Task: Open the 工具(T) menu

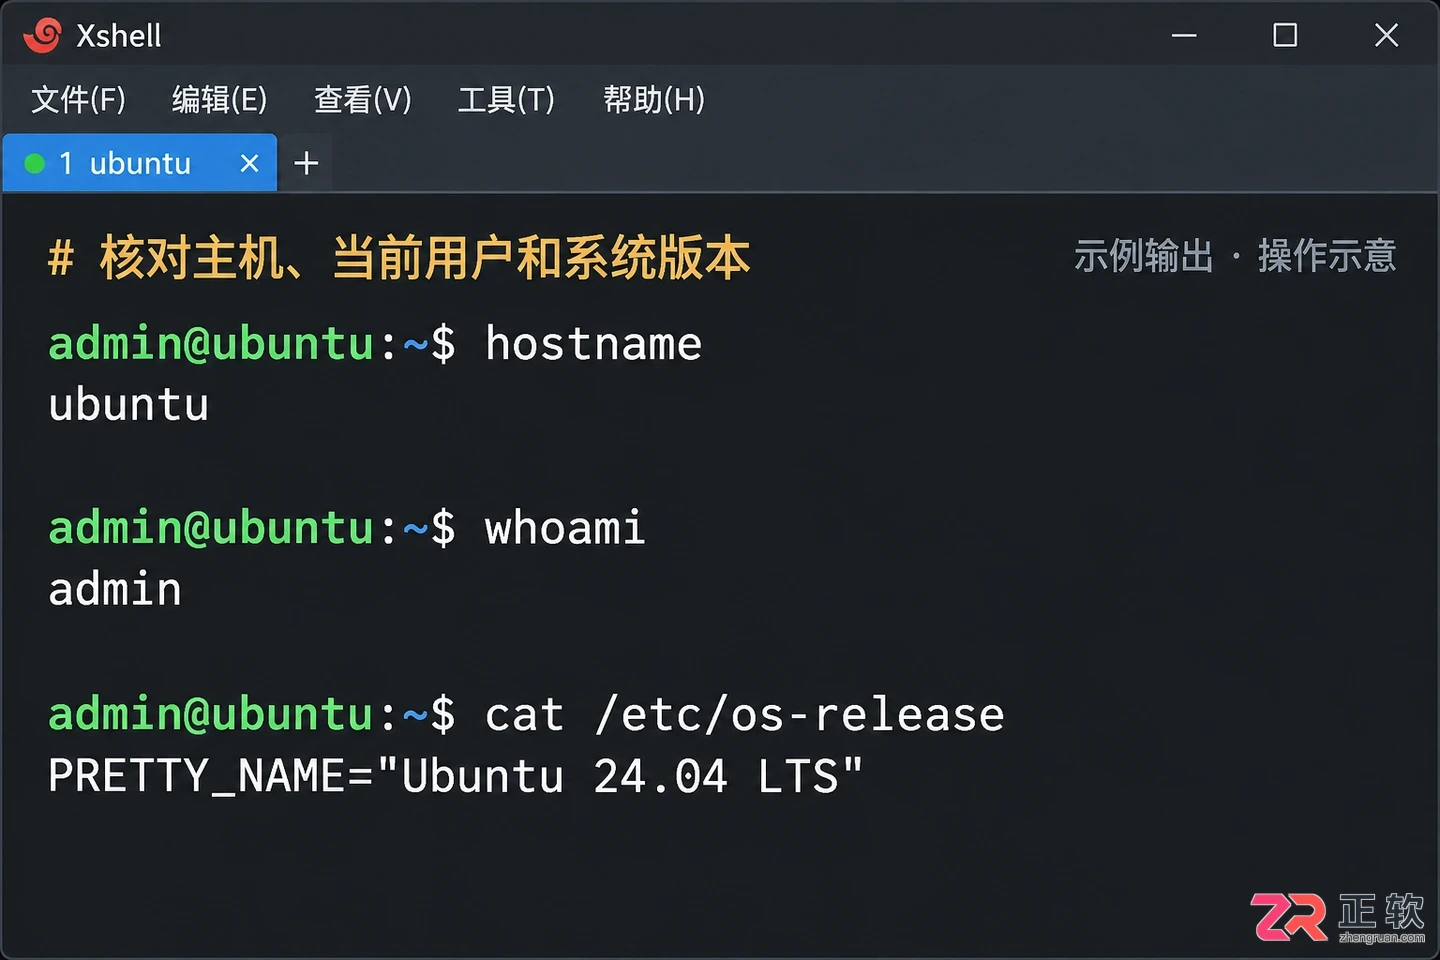Action: [506, 99]
